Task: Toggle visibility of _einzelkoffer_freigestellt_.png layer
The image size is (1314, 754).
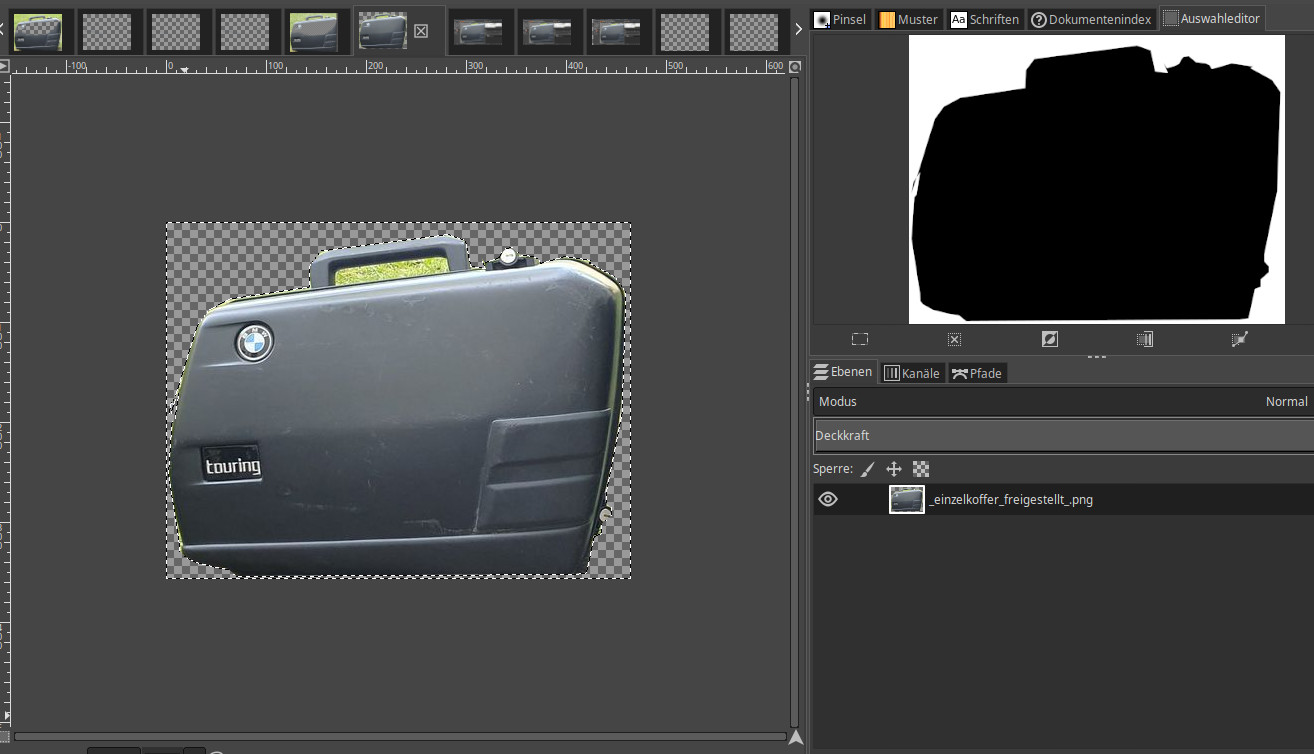Action: (x=828, y=499)
